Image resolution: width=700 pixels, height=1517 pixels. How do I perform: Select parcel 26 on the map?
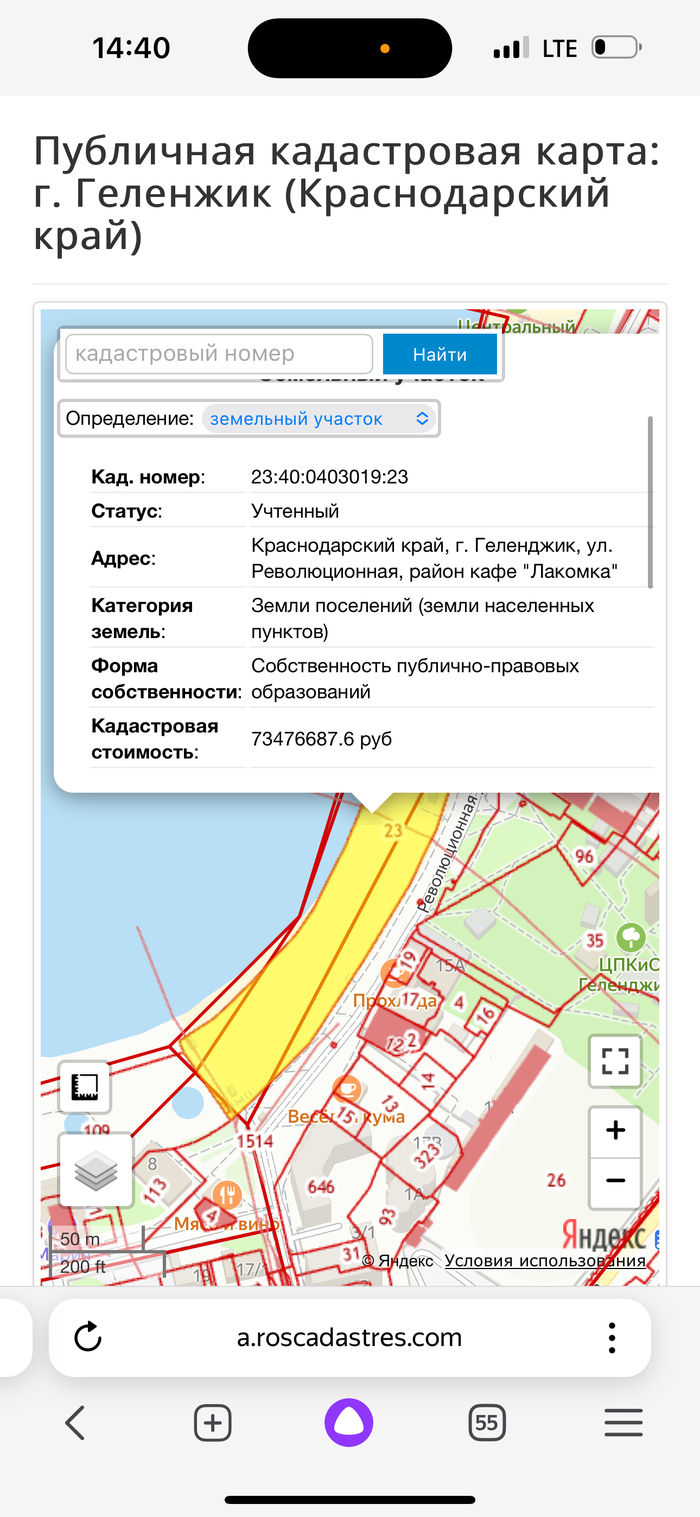tap(556, 1180)
